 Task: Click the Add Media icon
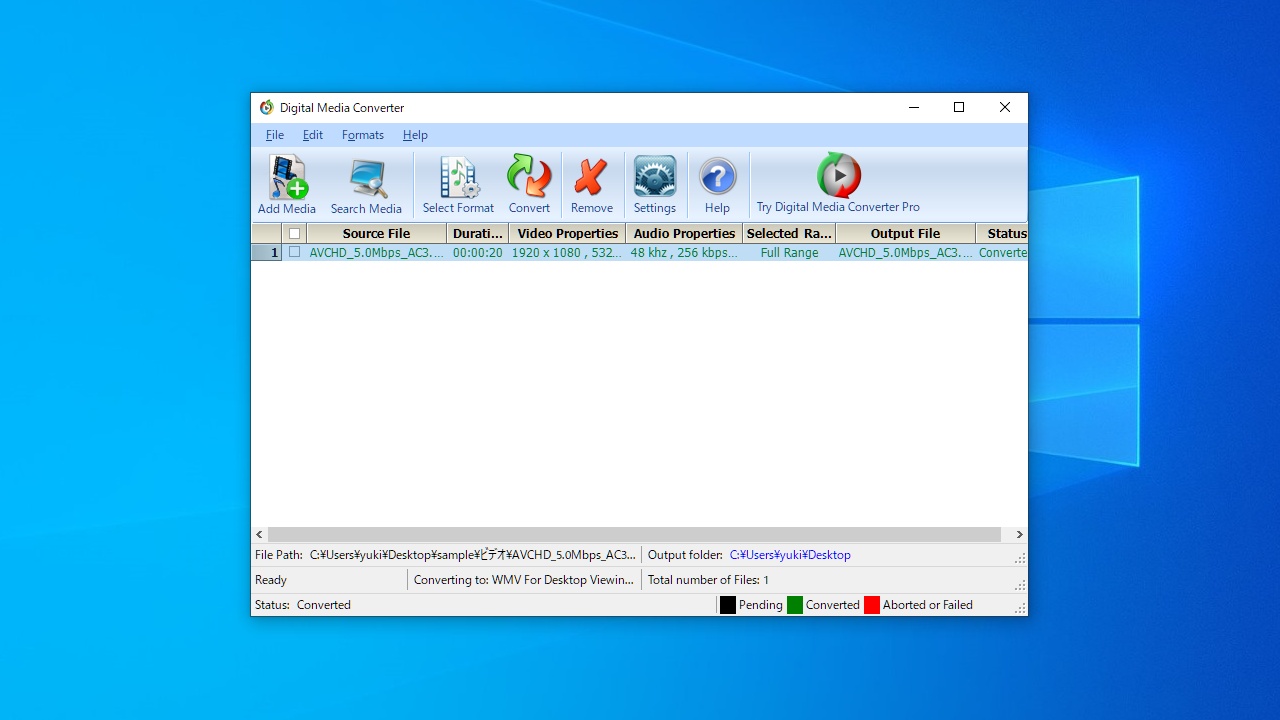287,185
